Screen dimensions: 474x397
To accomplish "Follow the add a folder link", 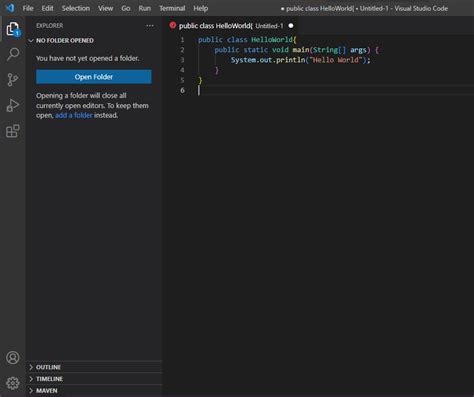I will (x=74, y=115).
